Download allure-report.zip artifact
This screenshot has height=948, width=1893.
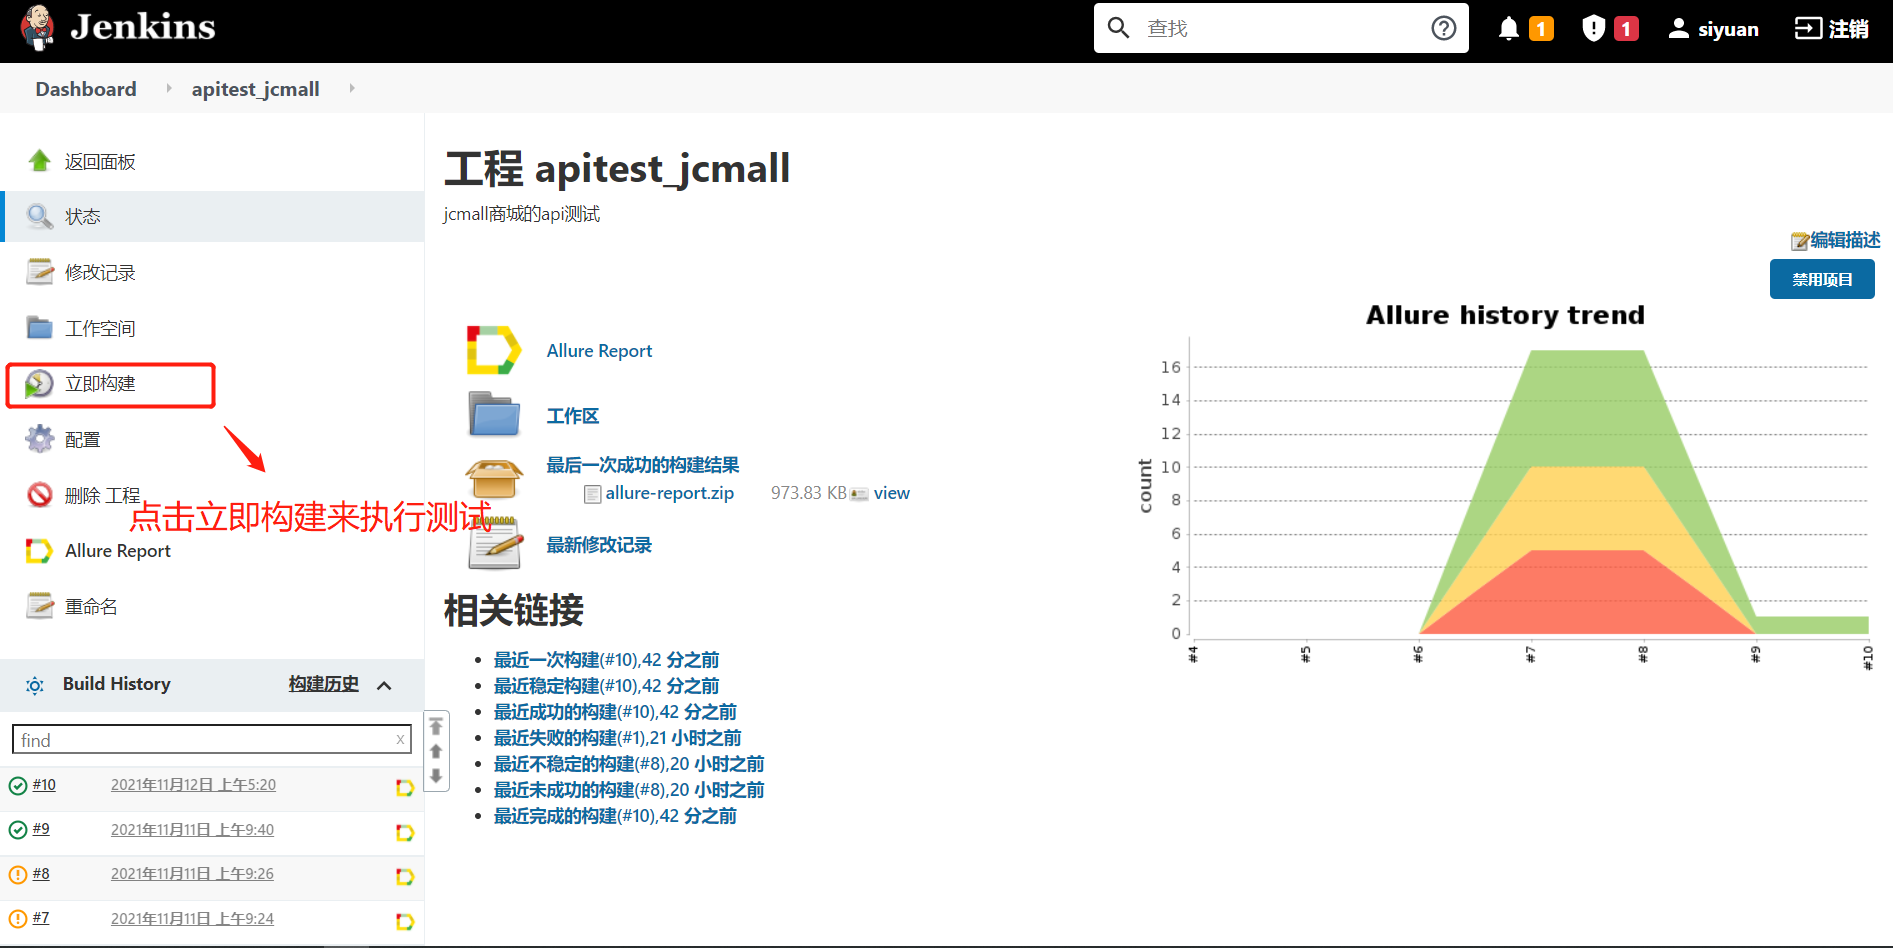click(669, 493)
